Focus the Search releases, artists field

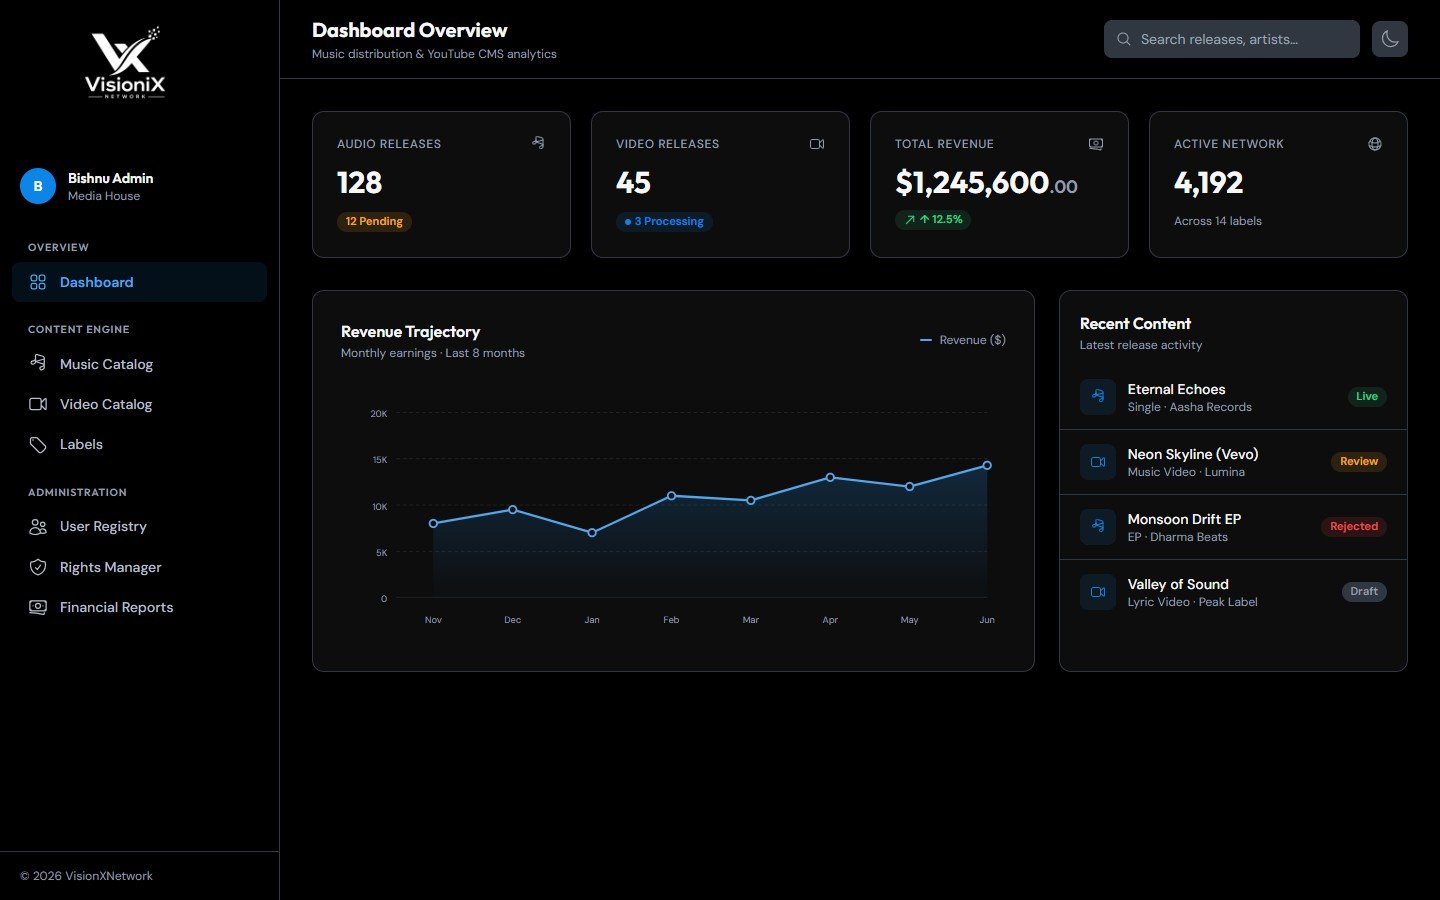(1232, 39)
